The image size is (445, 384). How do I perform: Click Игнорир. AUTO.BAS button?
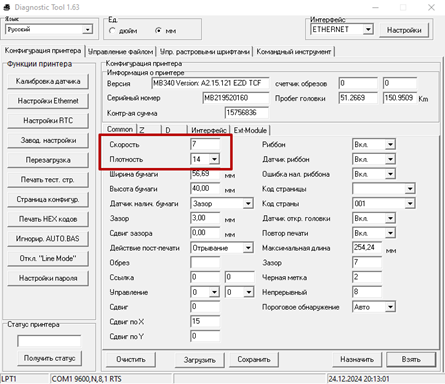pos(48,239)
